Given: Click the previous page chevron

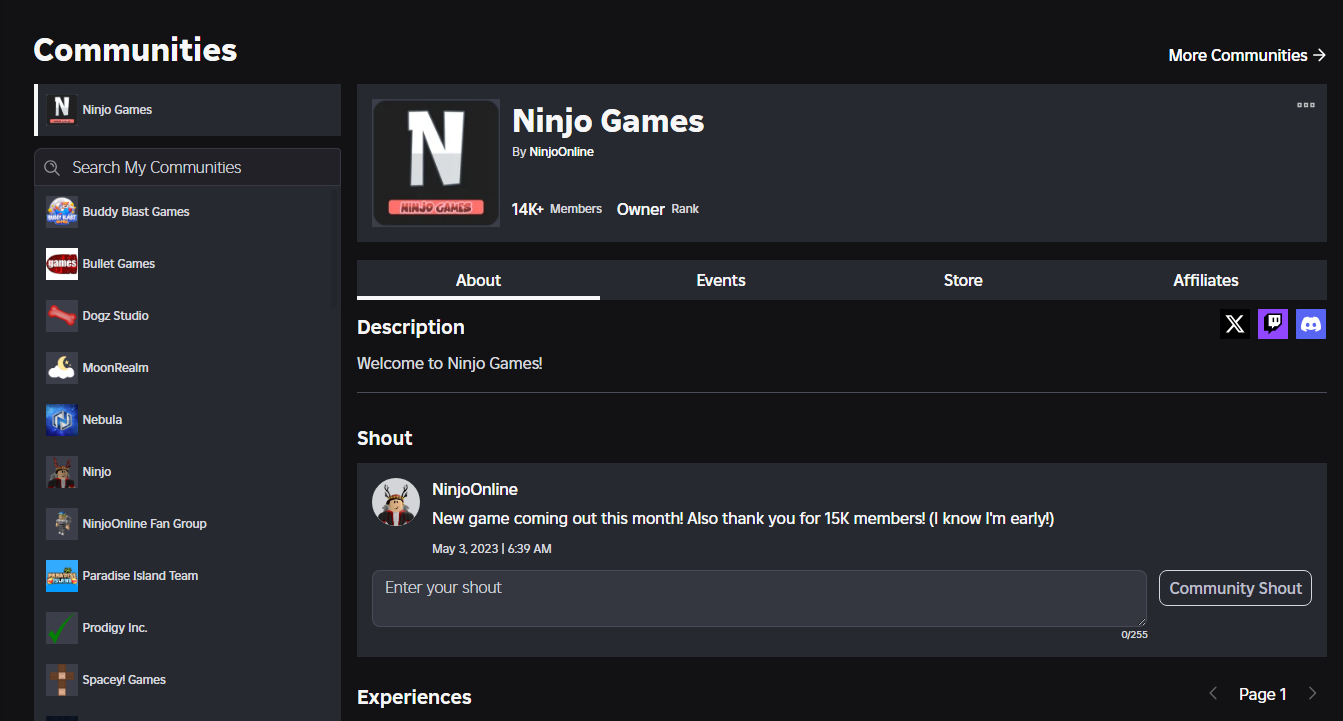Looking at the screenshot, I should tap(1213, 693).
